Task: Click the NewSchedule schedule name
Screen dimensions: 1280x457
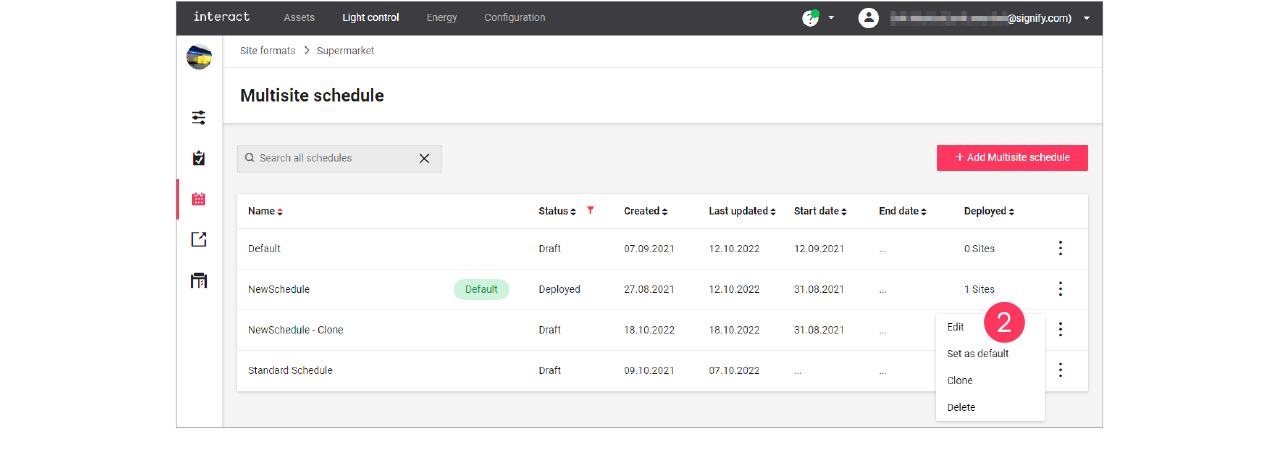Action: (x=279, y=289)
